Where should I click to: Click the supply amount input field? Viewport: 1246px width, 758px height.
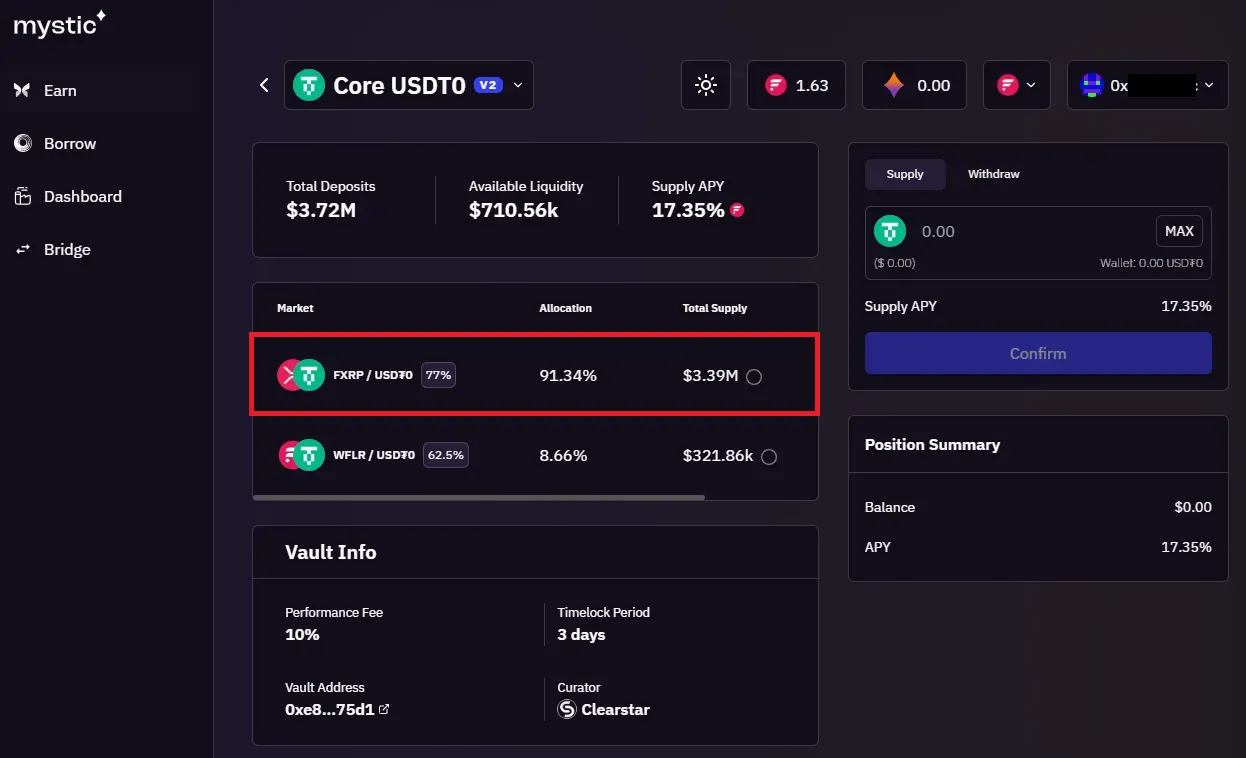point(1030,231)
